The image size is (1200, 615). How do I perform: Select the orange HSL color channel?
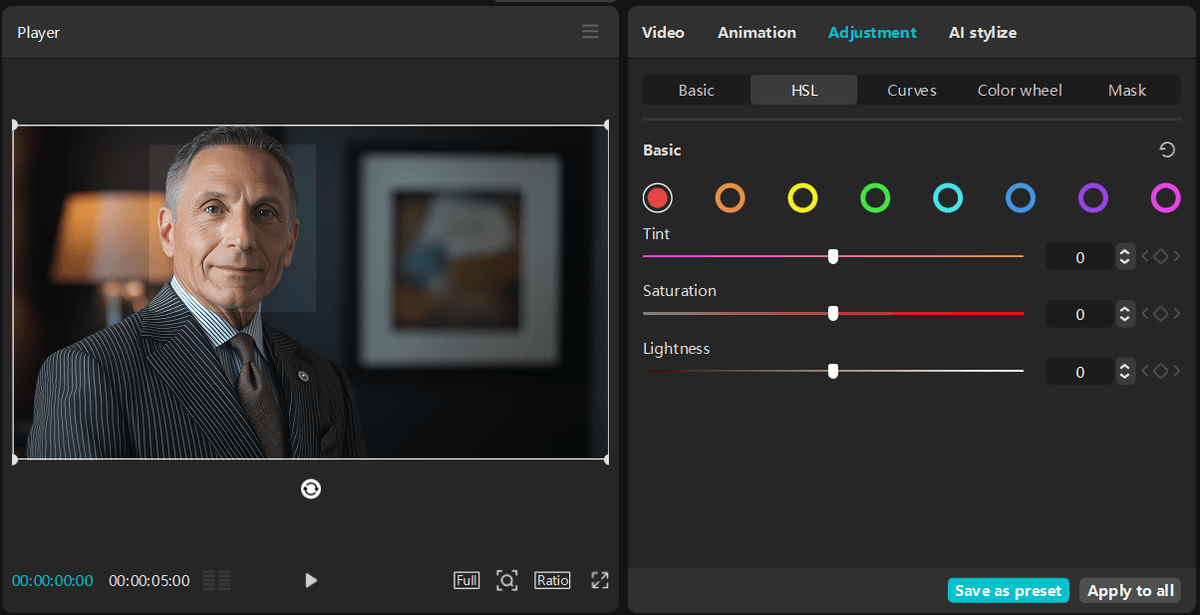tap(730, 198)
